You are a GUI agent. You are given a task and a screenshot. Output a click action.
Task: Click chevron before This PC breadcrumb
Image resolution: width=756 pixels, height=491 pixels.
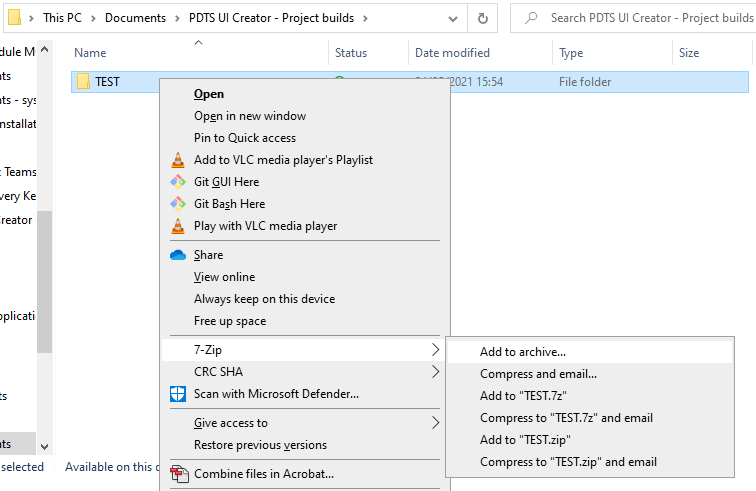[31, 18]
